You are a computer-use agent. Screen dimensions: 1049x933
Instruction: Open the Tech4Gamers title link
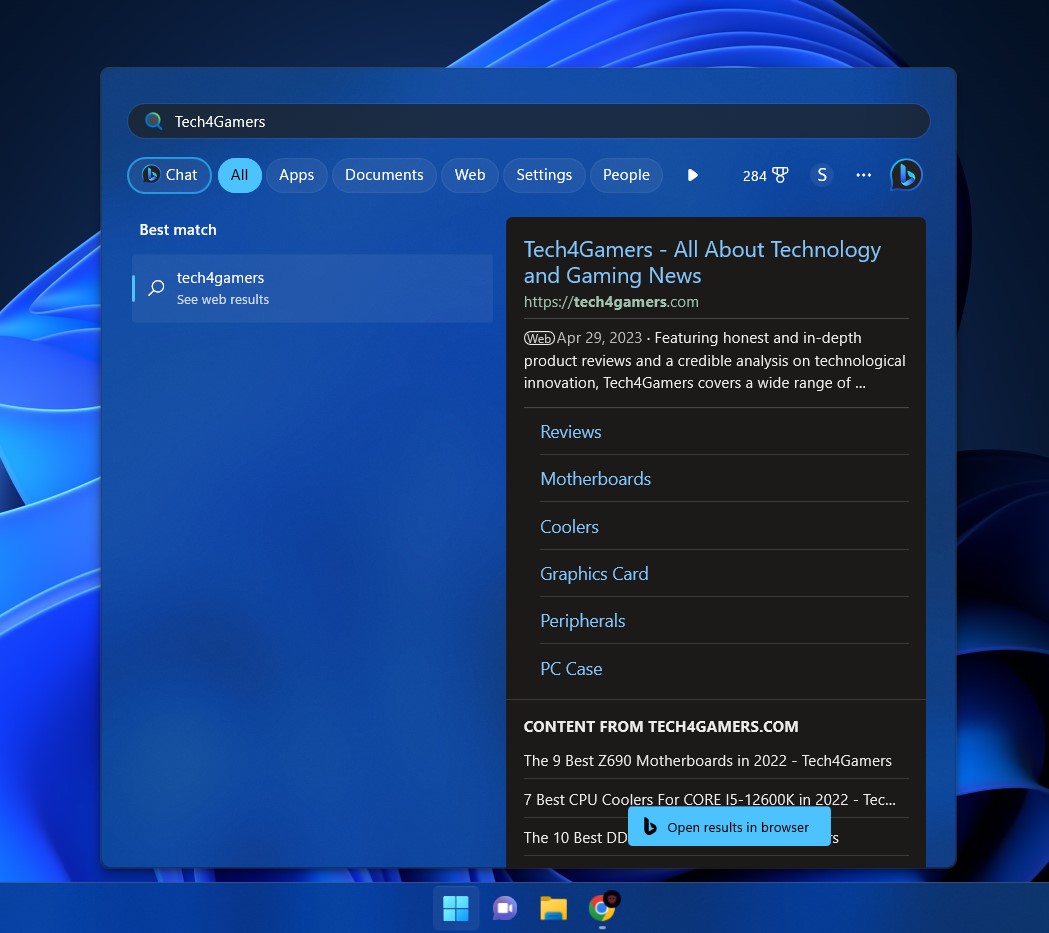[702, 262]
